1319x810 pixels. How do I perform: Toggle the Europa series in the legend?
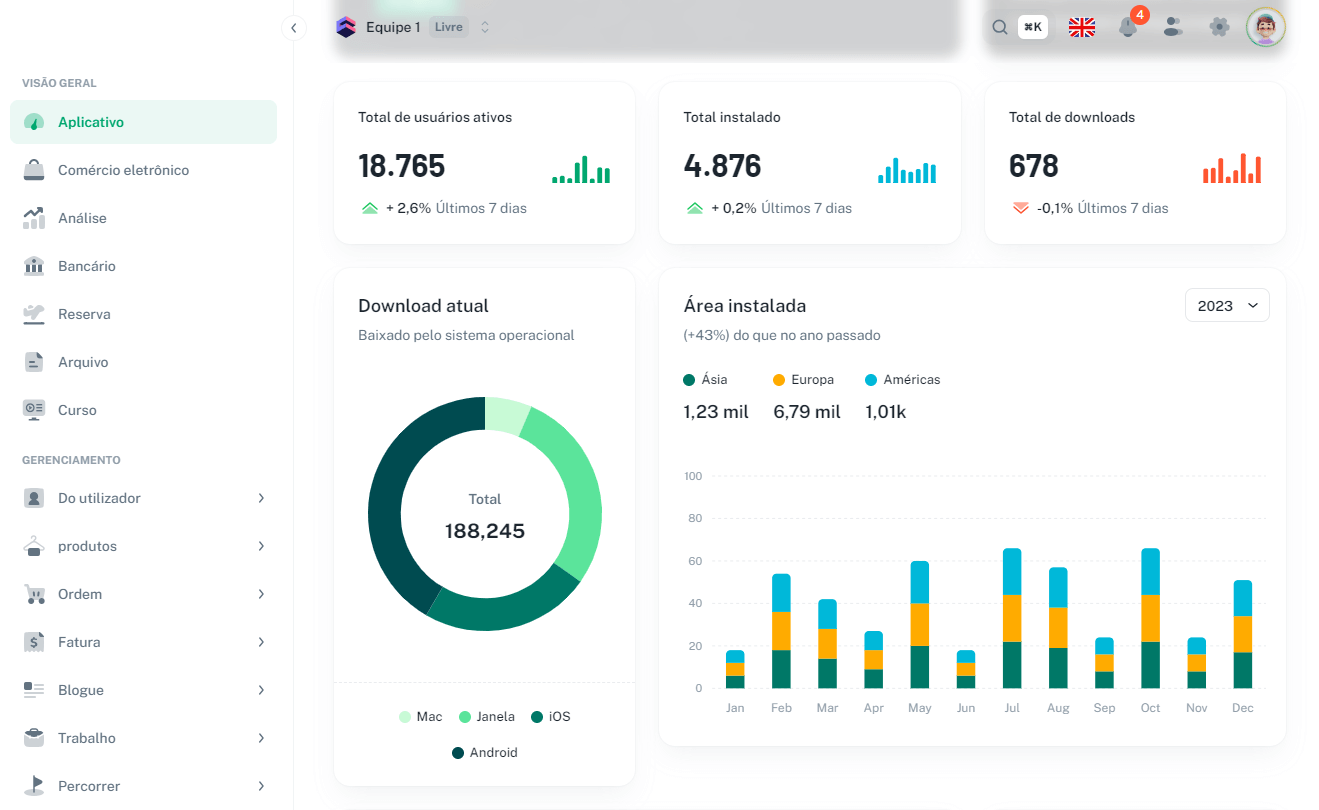pyautogui.click(x=803, y=380)
